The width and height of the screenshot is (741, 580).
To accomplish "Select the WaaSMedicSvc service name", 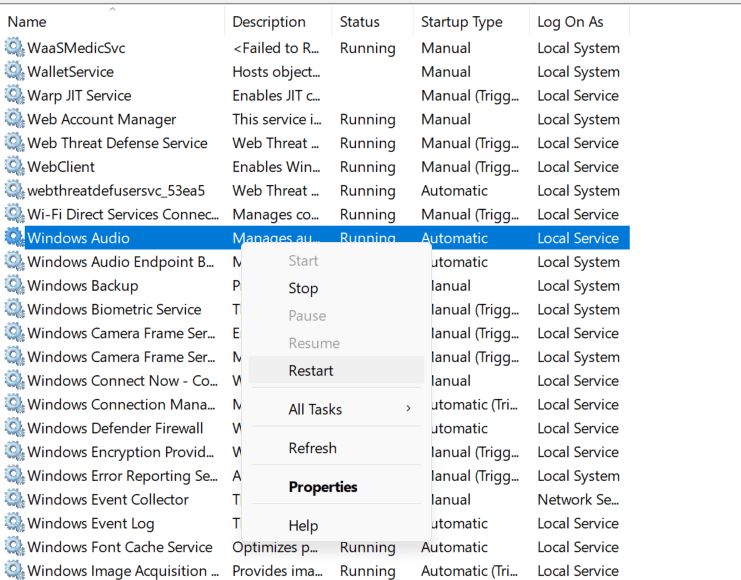I will 77,48.
